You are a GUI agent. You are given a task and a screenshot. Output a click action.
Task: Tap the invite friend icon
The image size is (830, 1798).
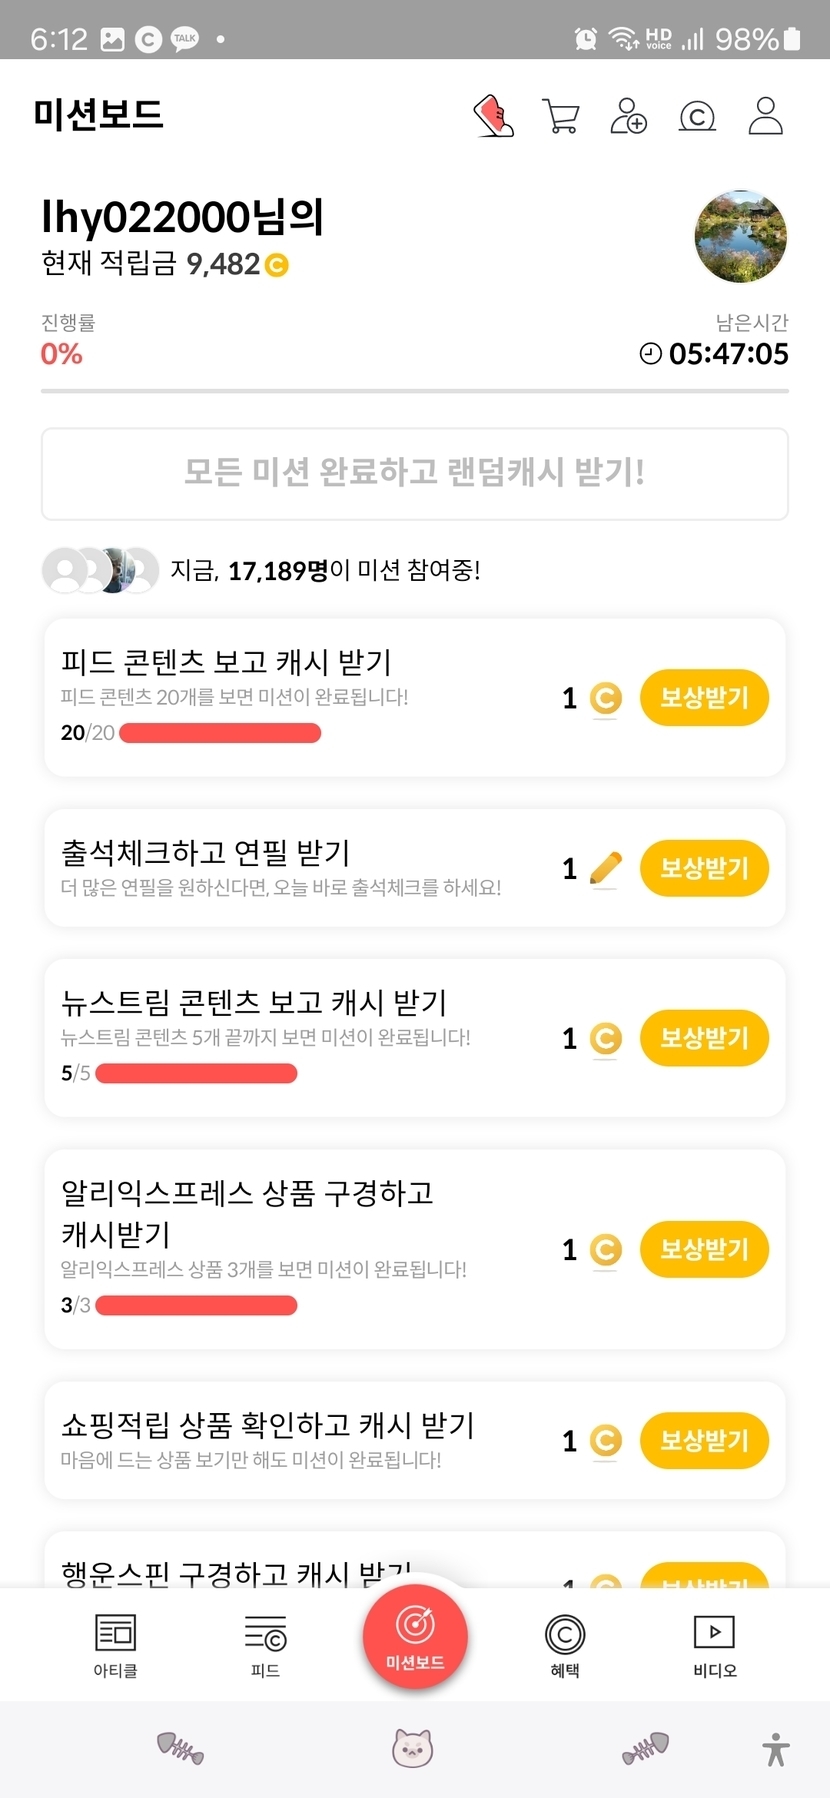[x=628, y=116]
